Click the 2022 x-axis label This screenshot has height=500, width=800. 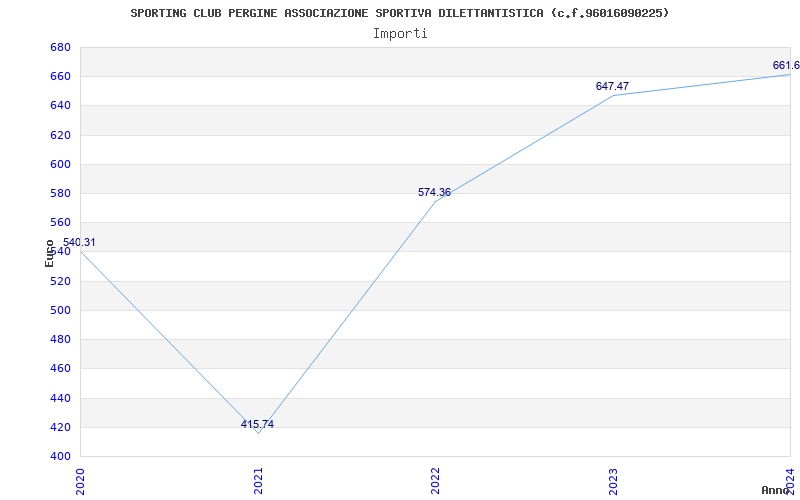pyautogui.click(x=435, y=481)
